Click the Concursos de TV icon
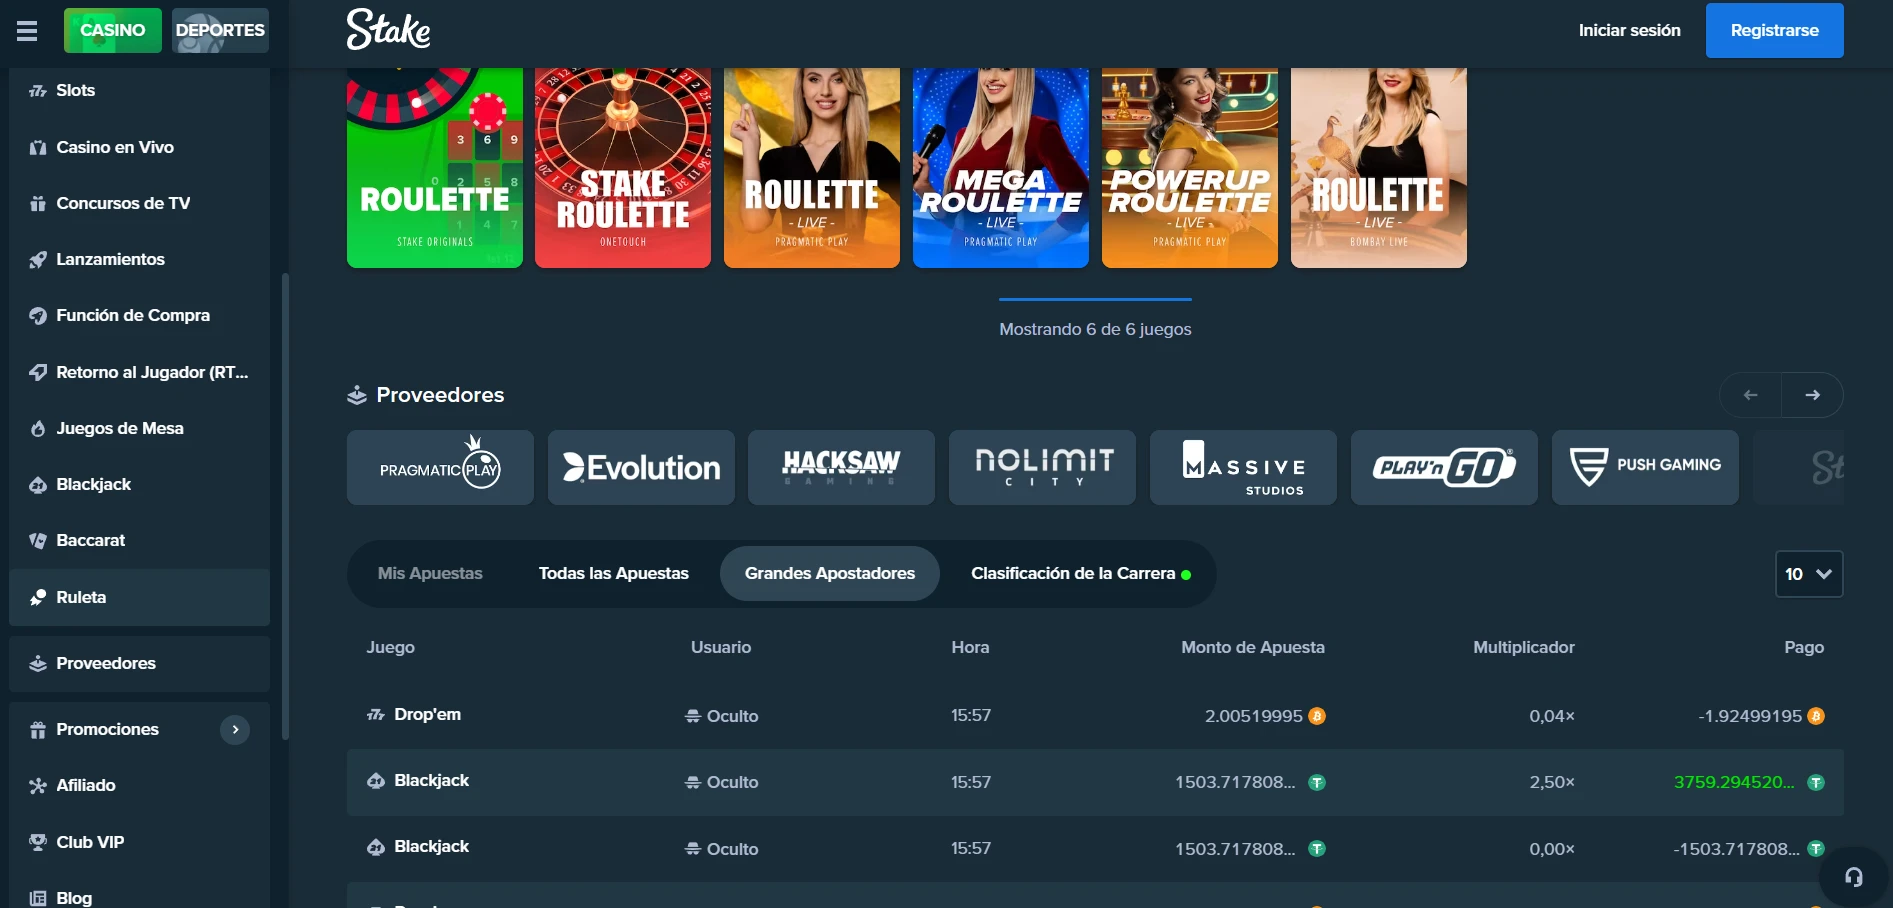1893x908 pixels. click(38, 204)
